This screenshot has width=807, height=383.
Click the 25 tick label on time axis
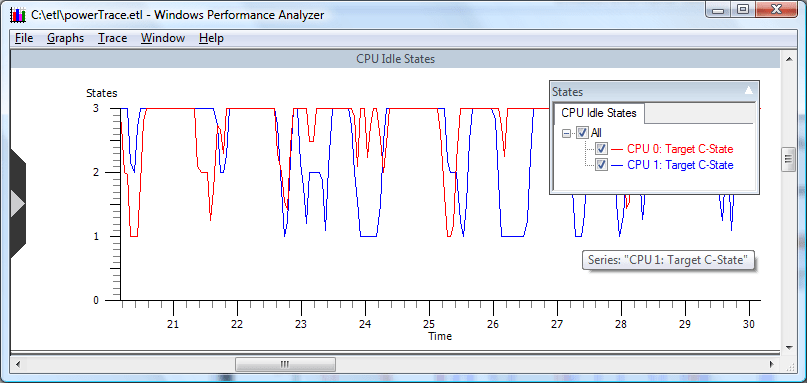tap(429, 325)
